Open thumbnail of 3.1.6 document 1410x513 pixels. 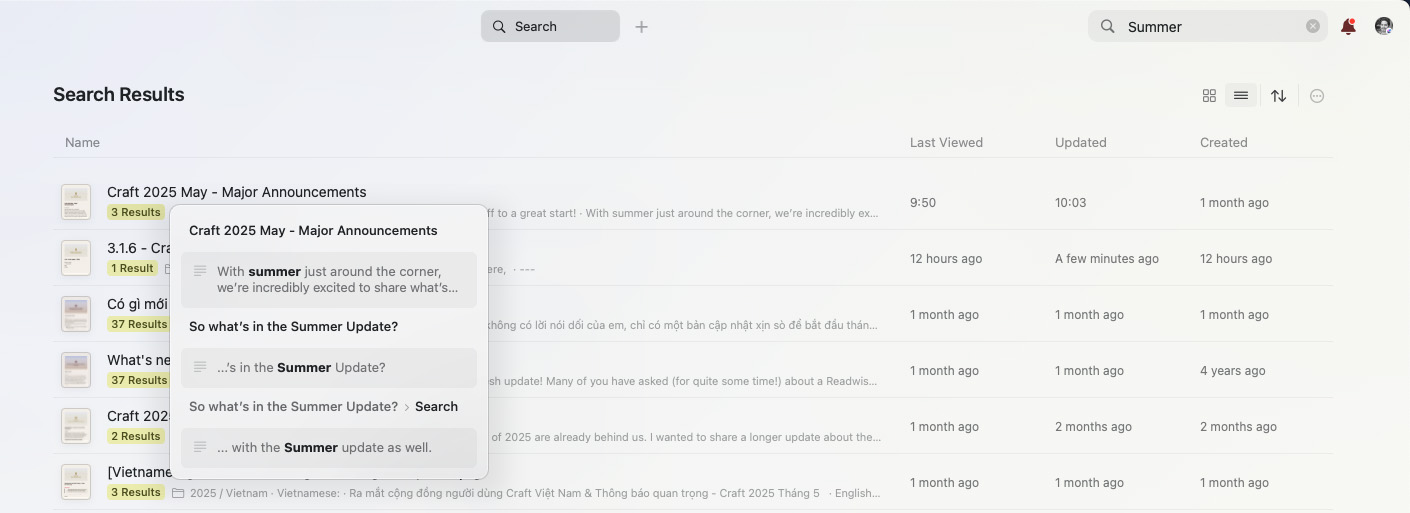[76, 258]
